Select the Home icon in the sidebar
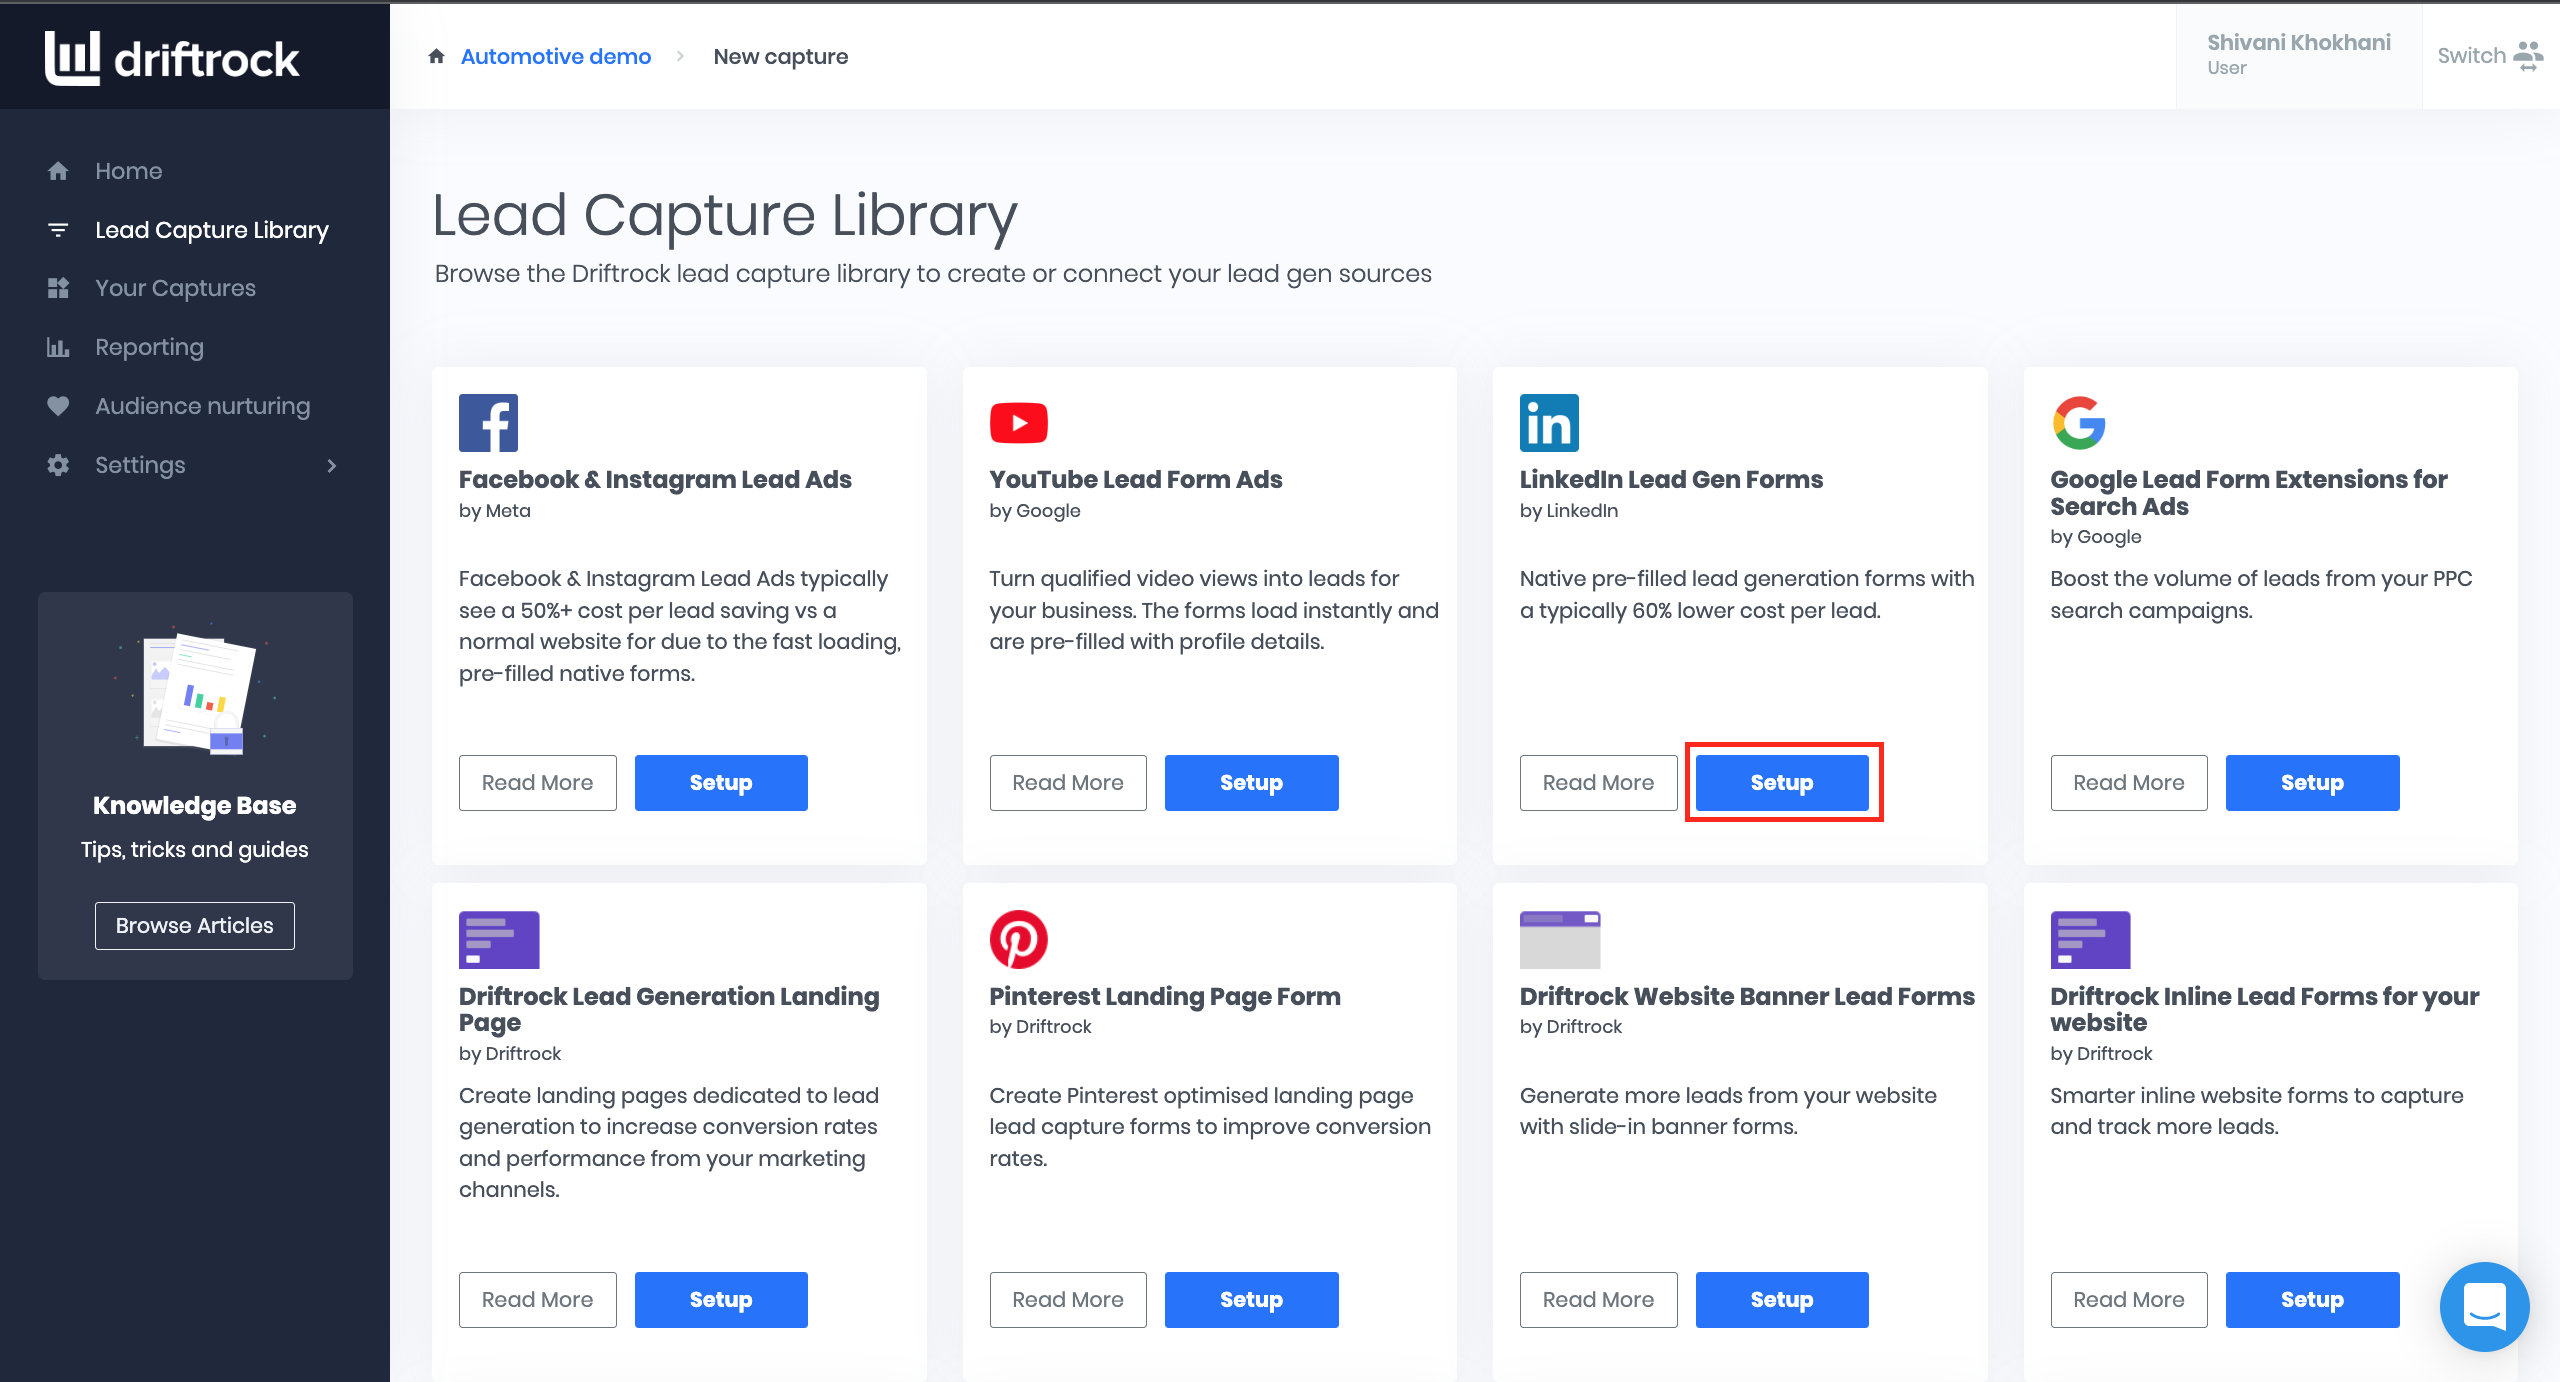Image resolution: width=2560 pixels, height=1382 pixels. pyautogui.click(x=58, y=170)
